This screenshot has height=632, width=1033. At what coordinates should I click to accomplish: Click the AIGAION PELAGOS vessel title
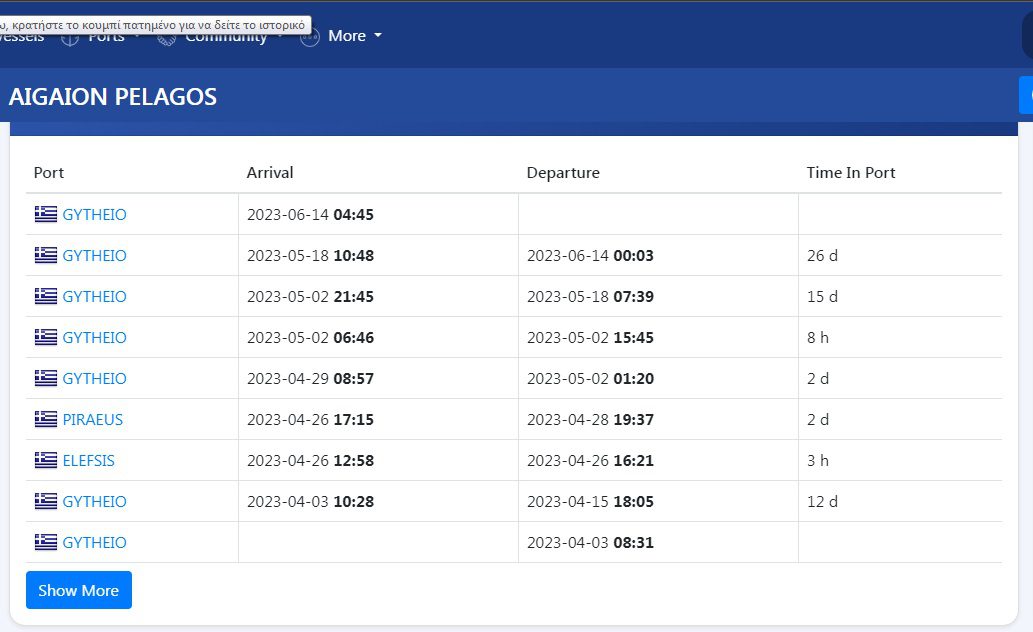point(113,96)
